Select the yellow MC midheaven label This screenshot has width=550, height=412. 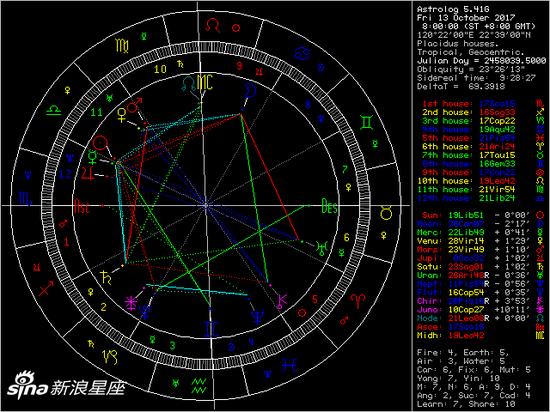pyautogui.click(x=205, y=83)
